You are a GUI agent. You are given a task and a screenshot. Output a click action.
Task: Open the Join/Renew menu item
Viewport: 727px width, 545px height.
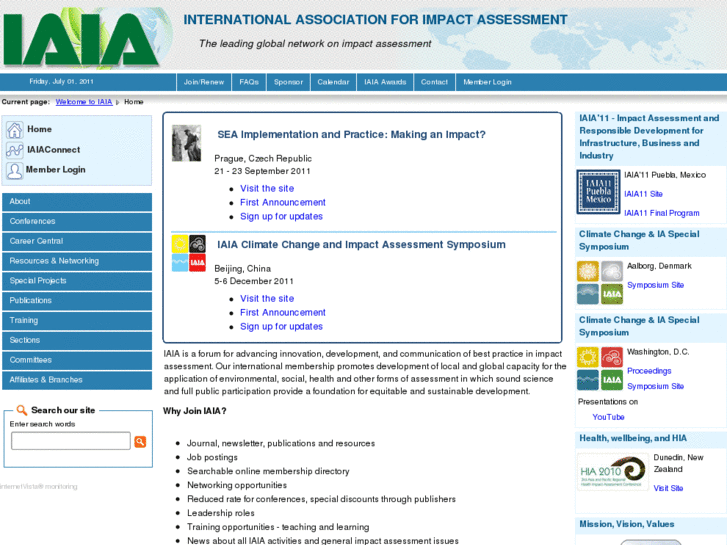204,82
